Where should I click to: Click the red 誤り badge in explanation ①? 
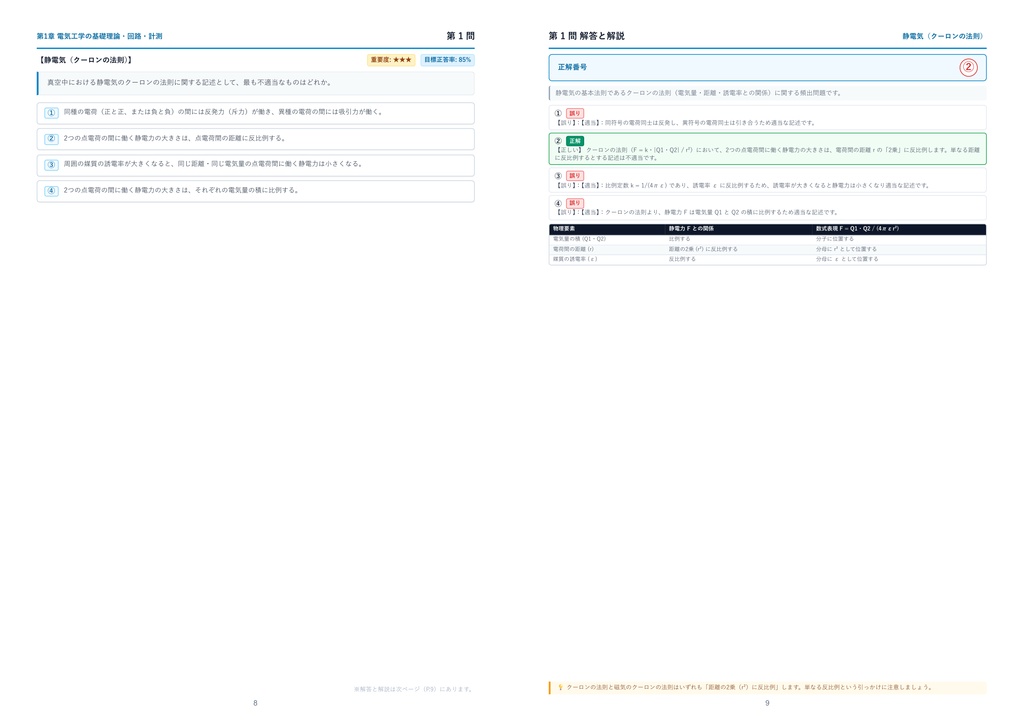click(x=575, y=114)
